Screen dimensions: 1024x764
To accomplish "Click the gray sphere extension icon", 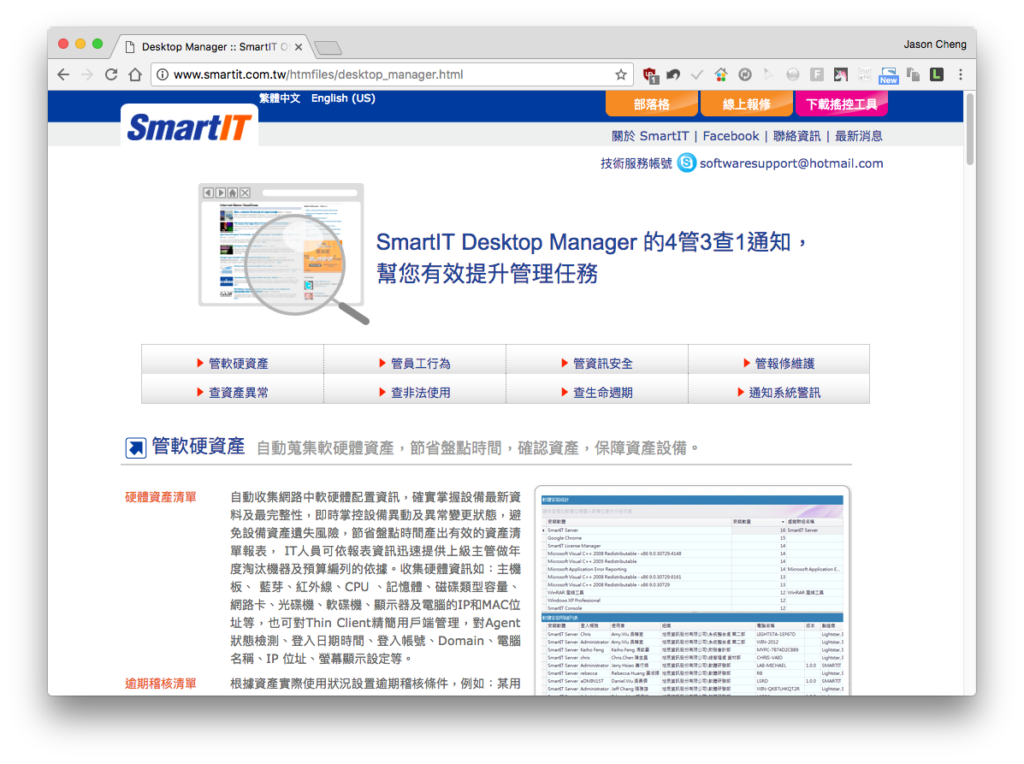I will coord(792,74).
